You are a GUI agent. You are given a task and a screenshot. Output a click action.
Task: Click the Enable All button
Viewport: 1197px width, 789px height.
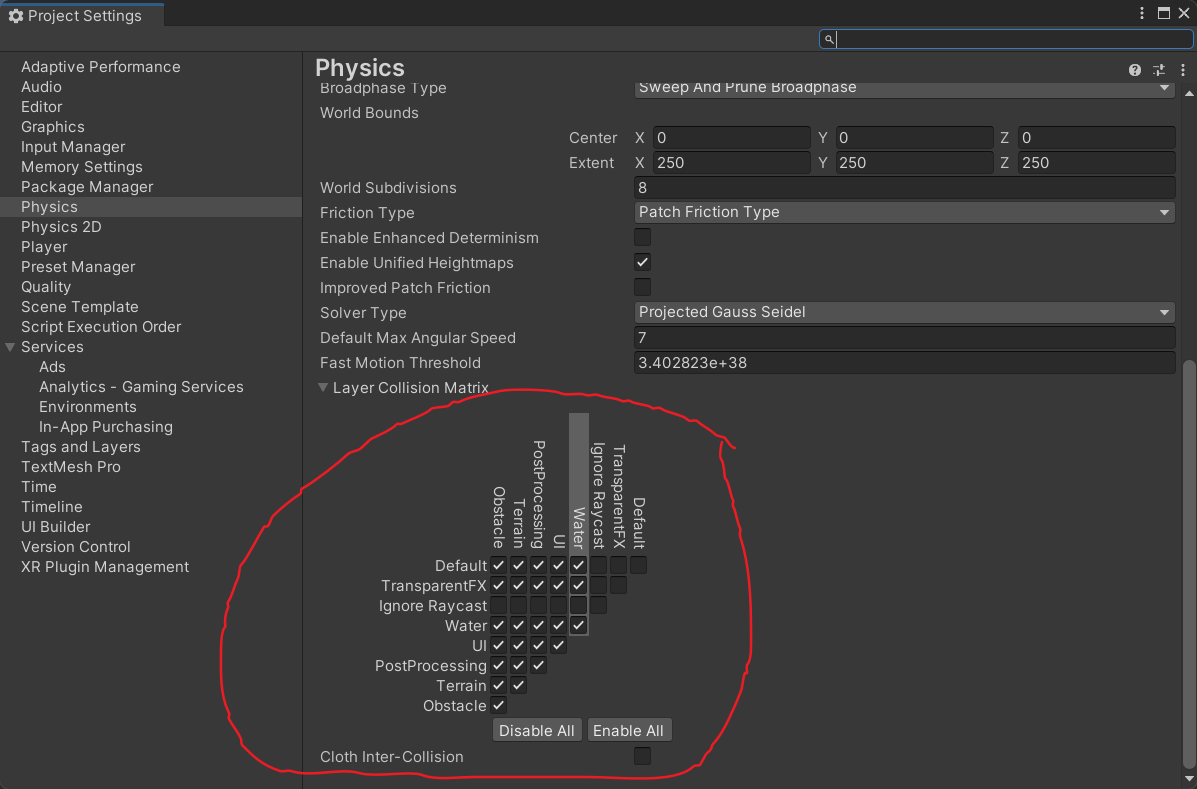pos(628,731)
